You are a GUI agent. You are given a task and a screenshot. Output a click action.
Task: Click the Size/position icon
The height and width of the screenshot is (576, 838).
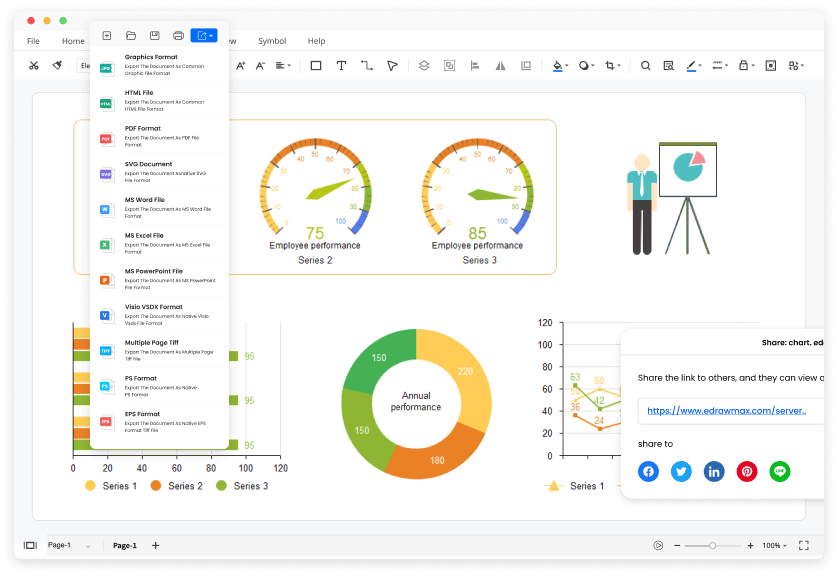[526, 65]
